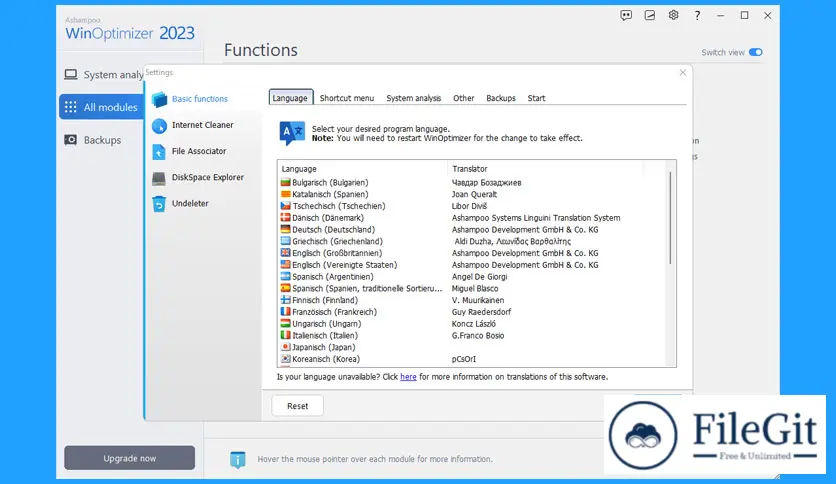Switch to the Language tab
This screenshot has width=836, height=484.
point(290,98)
